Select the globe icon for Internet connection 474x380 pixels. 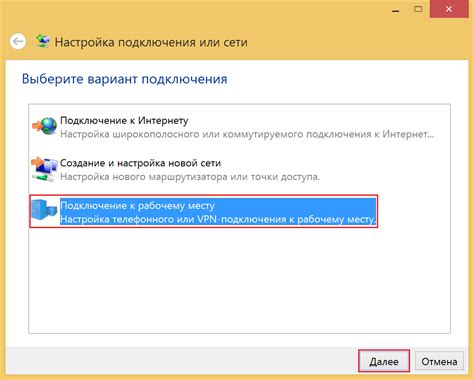point(45,126)
